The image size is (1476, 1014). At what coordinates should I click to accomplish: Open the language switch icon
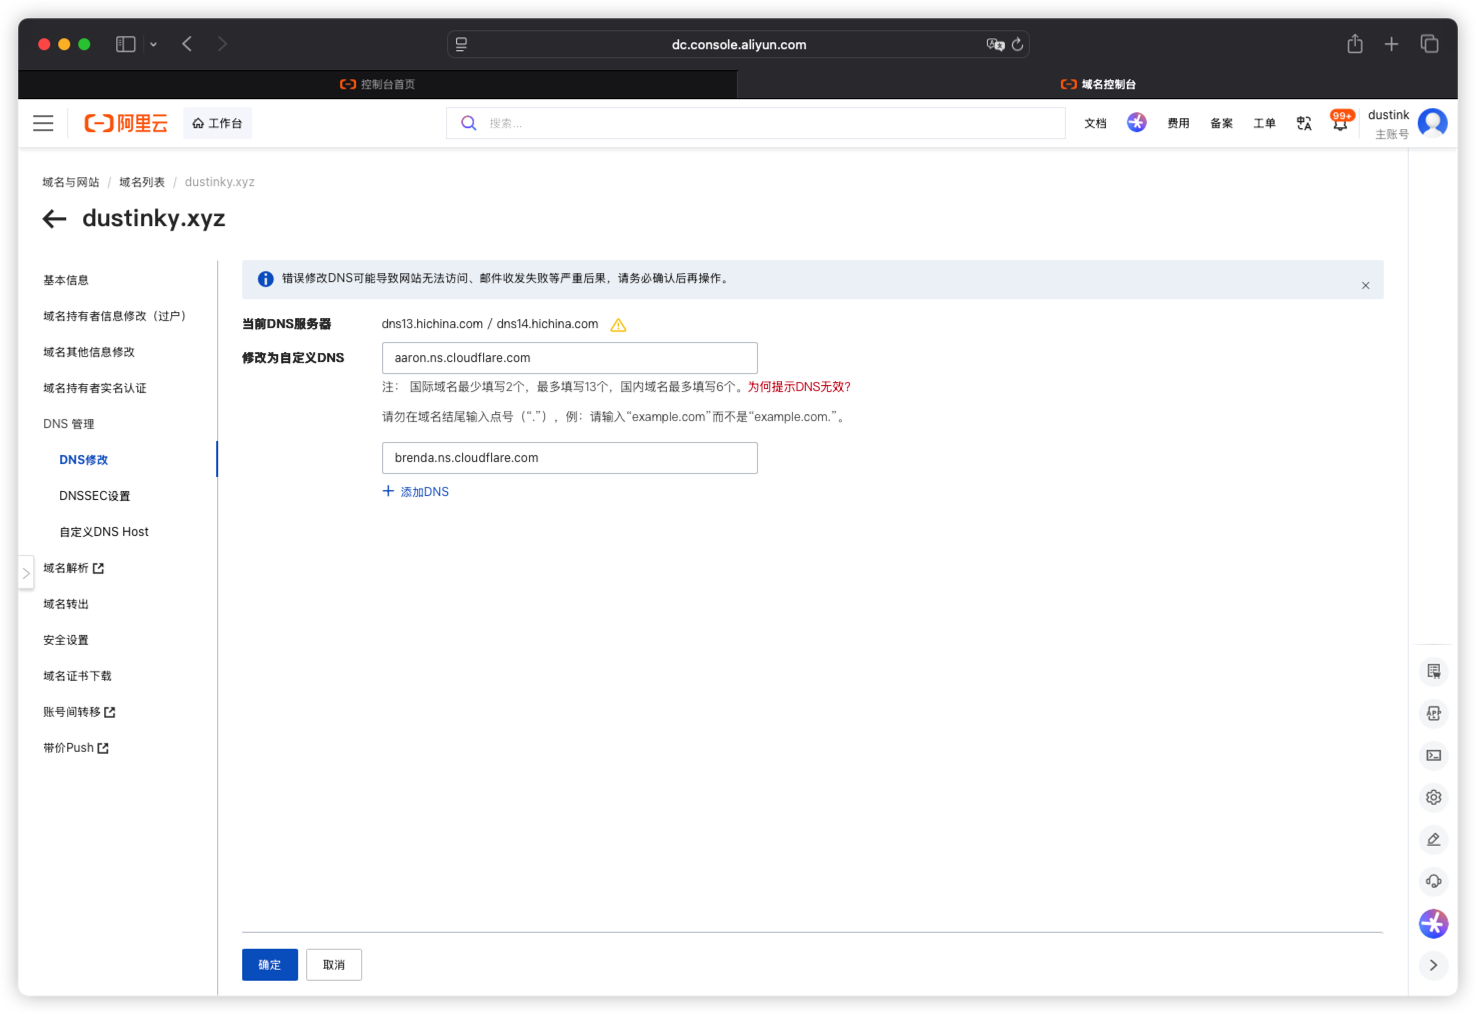(1304, 123)
